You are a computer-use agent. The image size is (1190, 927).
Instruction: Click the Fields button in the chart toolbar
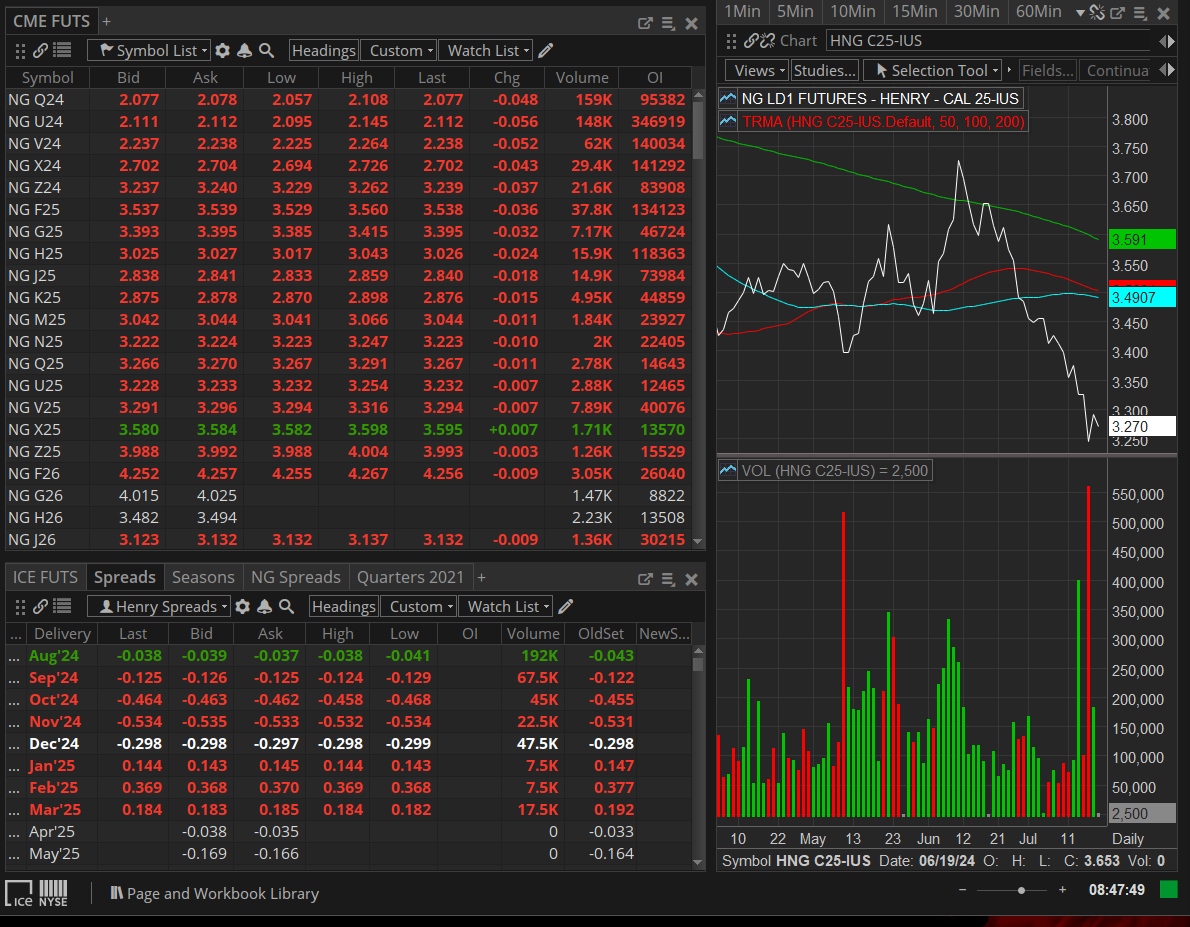1047,70
